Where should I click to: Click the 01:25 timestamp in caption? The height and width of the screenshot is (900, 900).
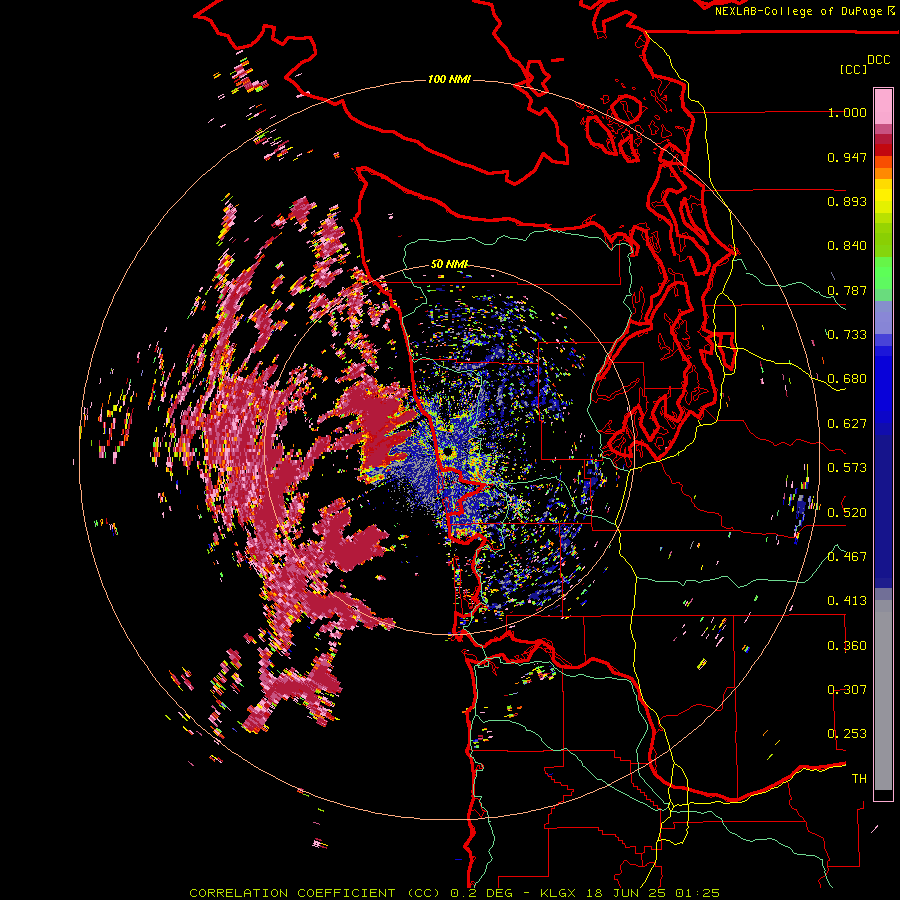pos(697,893)
